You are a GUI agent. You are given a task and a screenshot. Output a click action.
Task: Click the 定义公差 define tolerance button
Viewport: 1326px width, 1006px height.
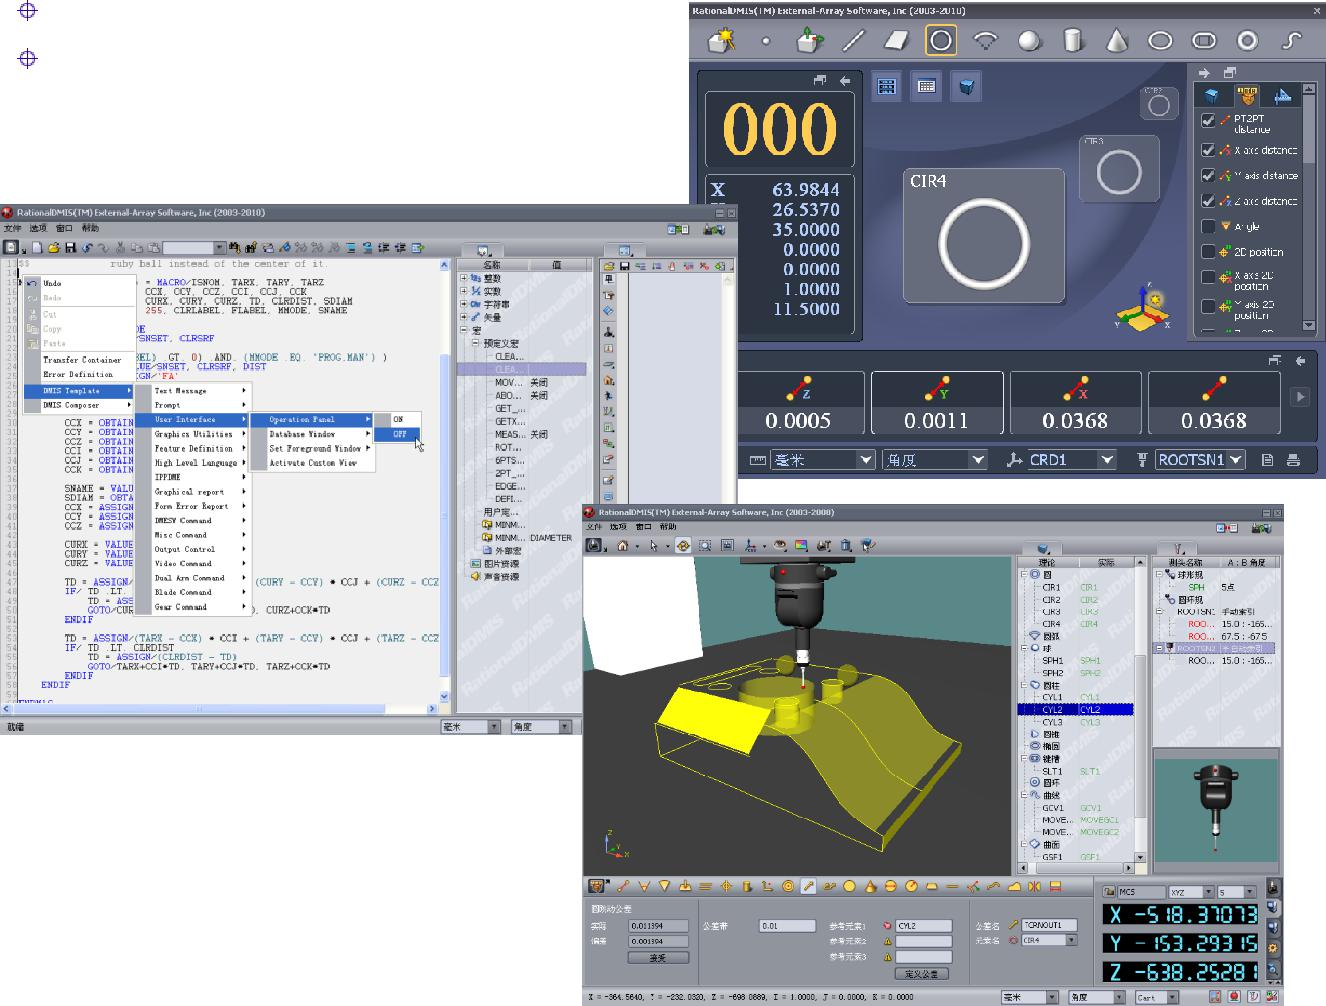922,973
